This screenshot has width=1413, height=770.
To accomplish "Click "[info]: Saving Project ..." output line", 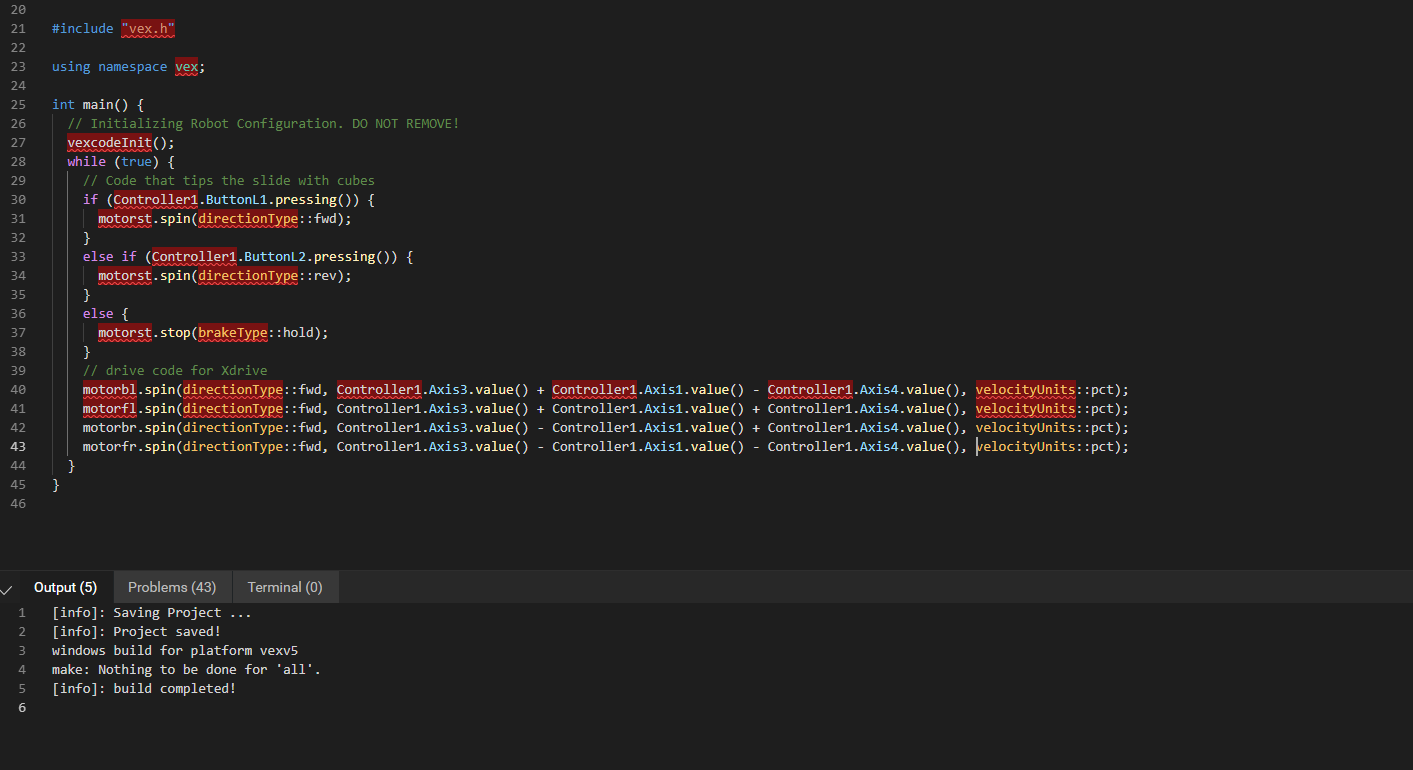I will coord(152,613).
